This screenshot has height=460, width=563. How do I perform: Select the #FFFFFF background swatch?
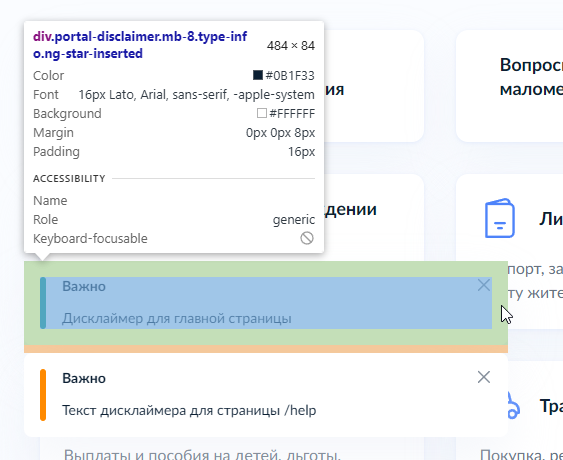coord(262,113)
